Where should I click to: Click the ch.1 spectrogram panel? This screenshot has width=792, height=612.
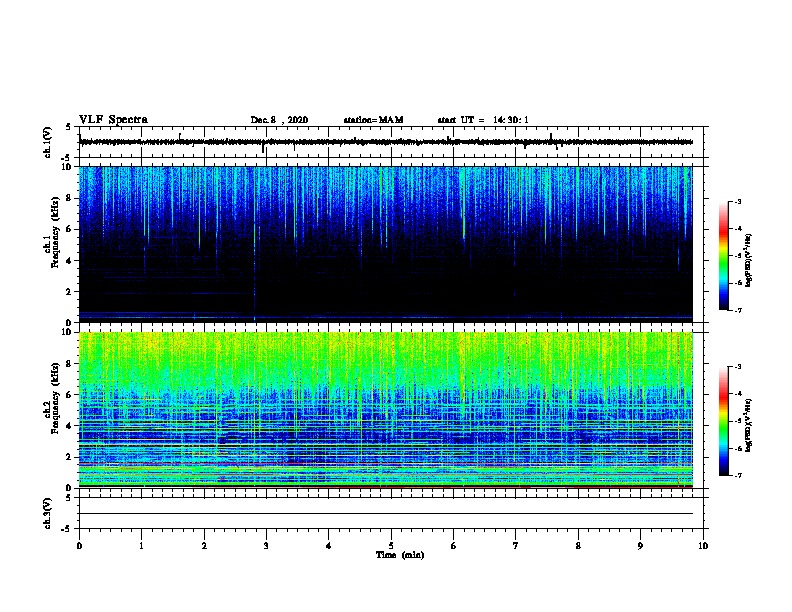point(386,244)
